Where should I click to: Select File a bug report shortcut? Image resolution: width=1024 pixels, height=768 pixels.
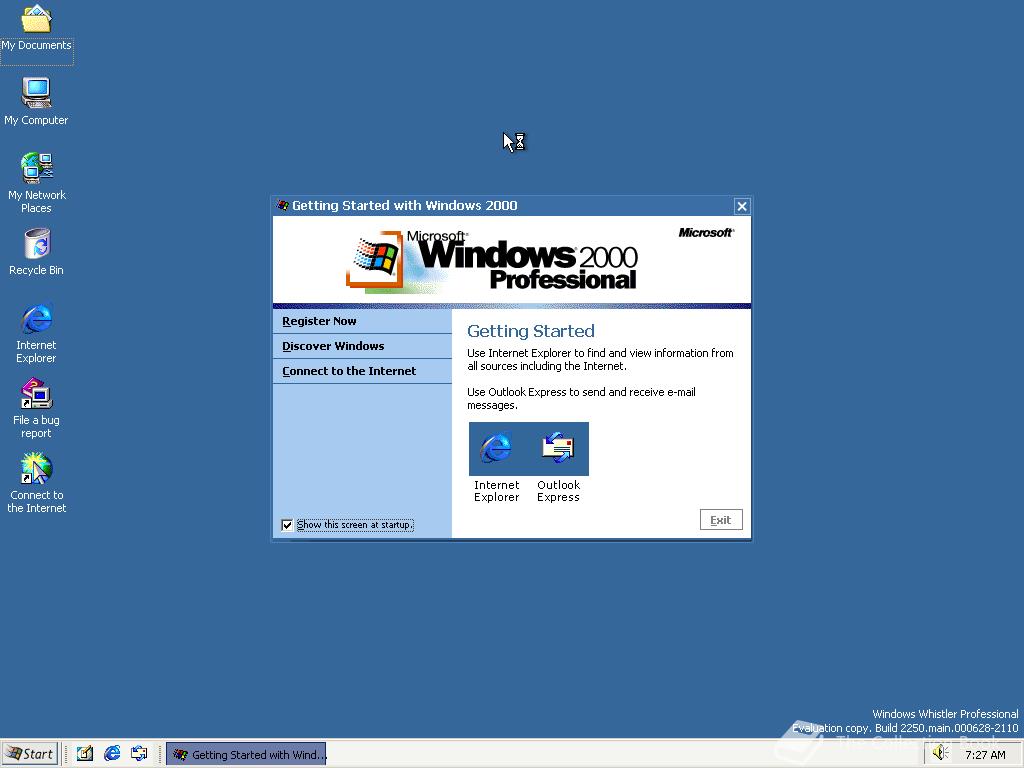pos(36,408)
